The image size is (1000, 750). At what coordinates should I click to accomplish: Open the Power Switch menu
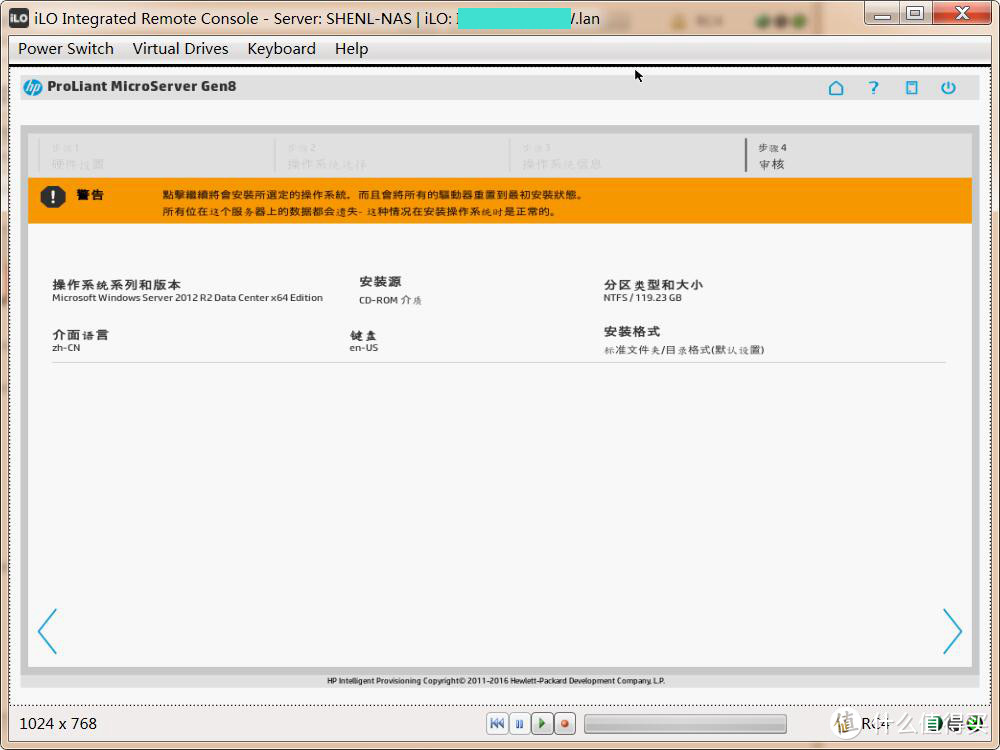click(x=65, y=48)
